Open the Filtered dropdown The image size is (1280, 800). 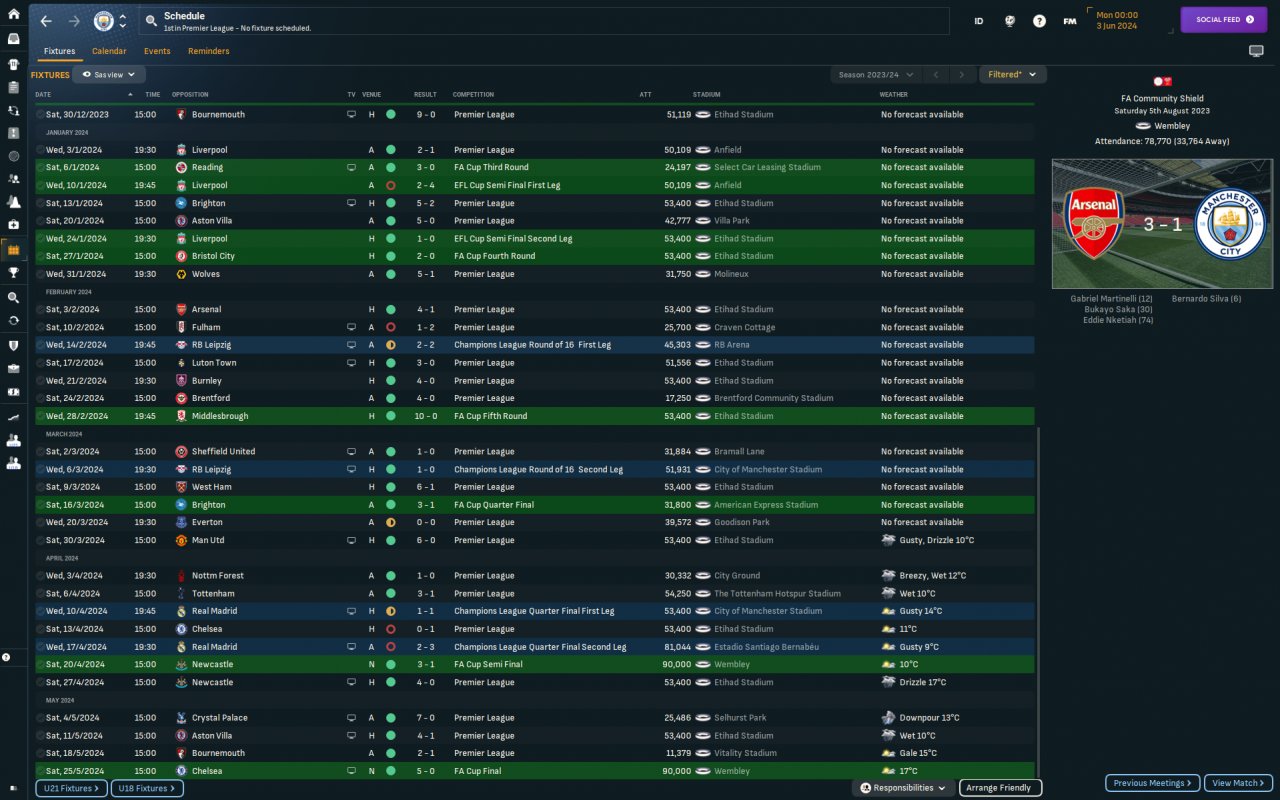[x=1013, y=74]
